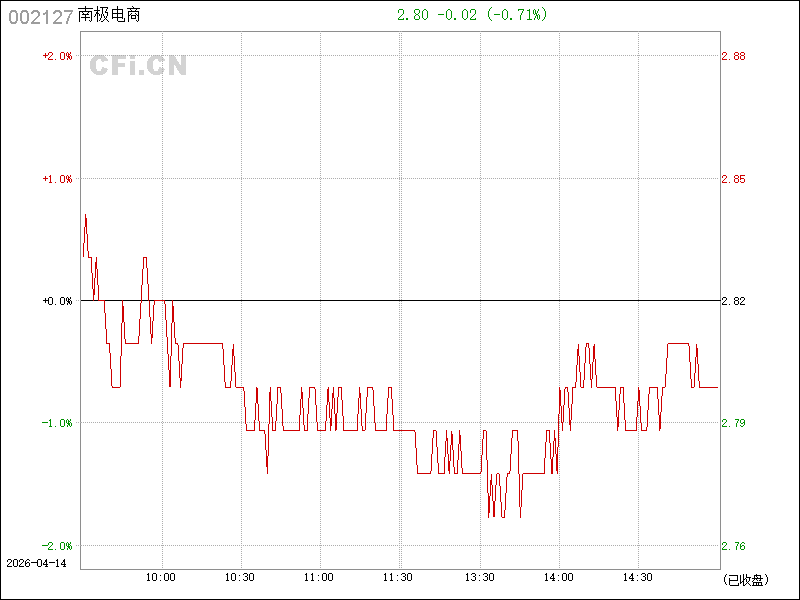
Task: Click the 2.79 price axis label
Action: click(733, 423)
